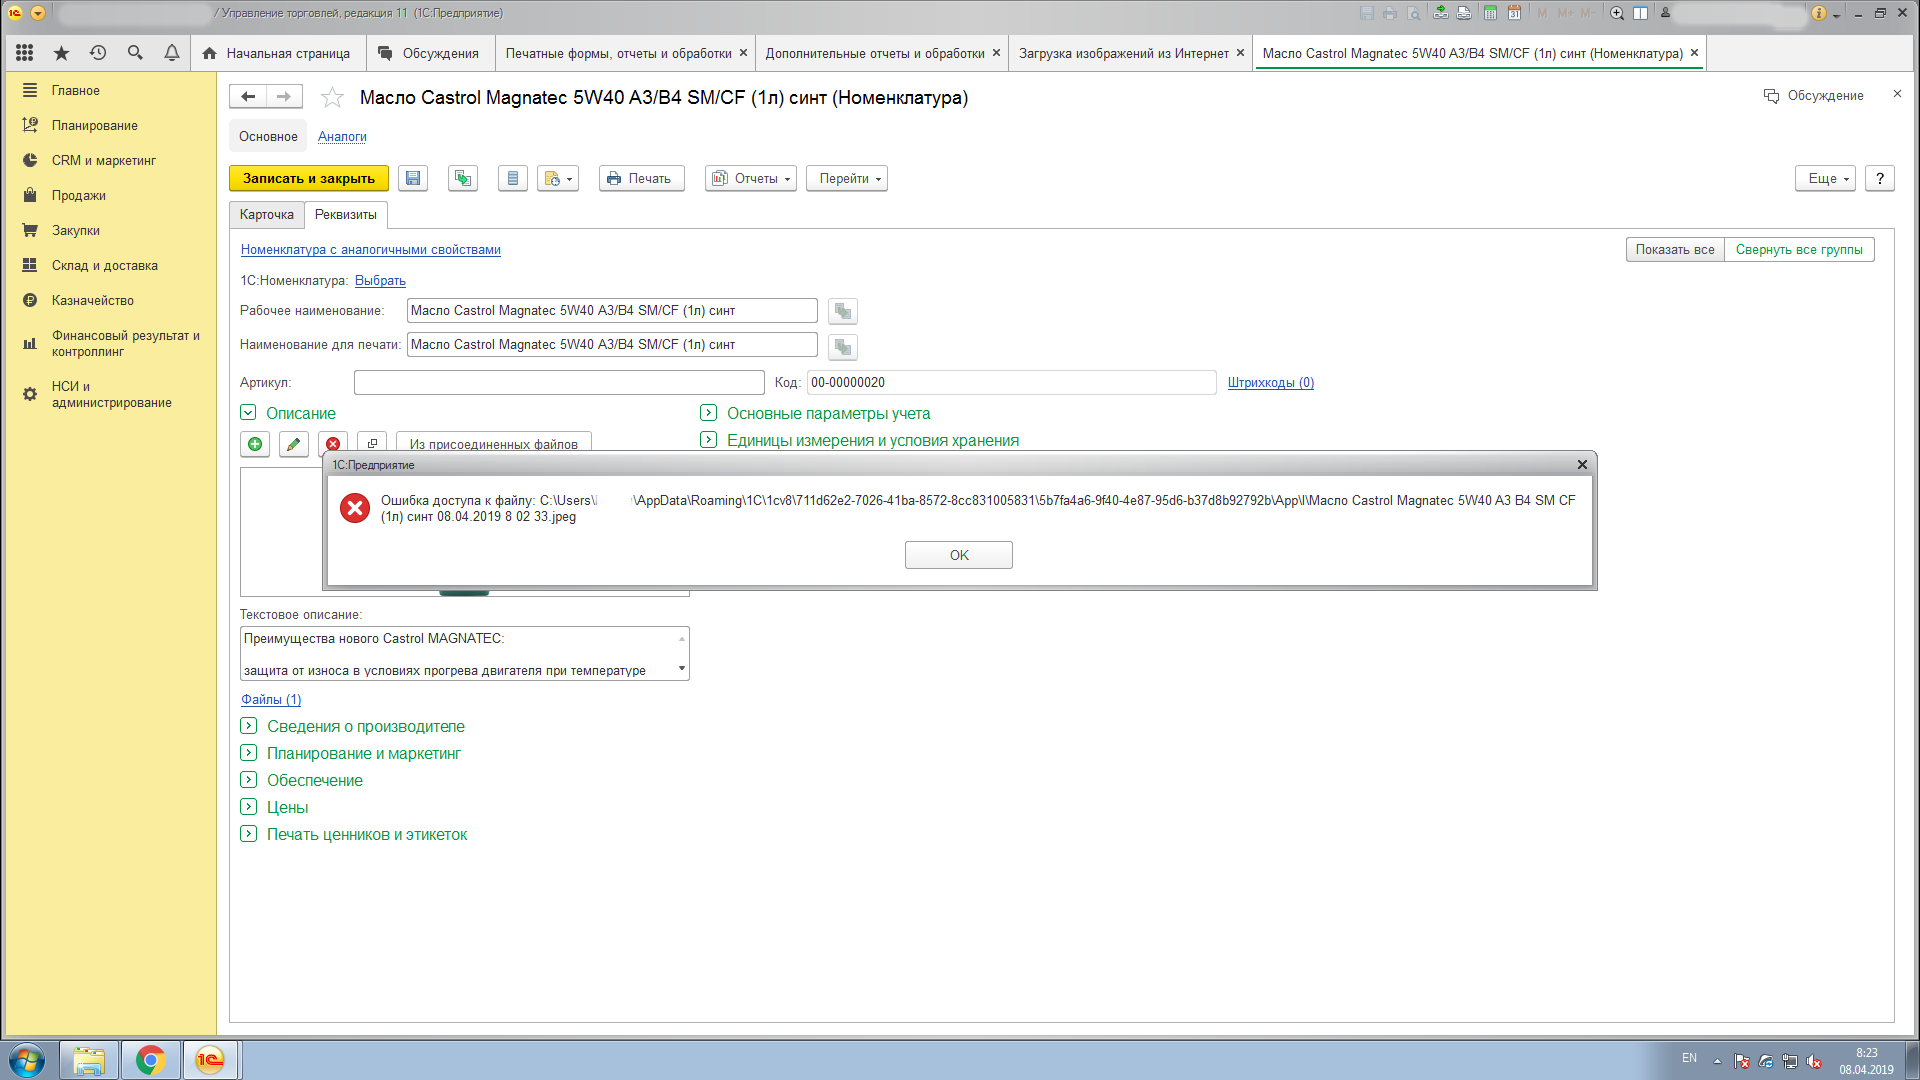Viewport: 1920px width, 1080px height.
Task: Expand the Цены group
Action: tap(249, 807)
